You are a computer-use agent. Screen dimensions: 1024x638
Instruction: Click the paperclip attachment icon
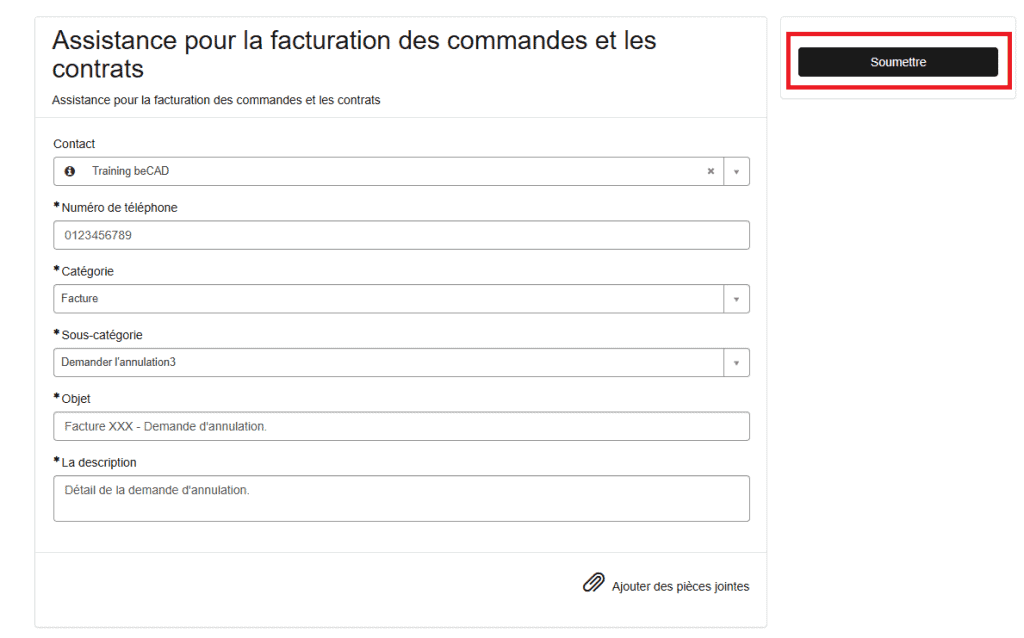[x=593, y=583]
